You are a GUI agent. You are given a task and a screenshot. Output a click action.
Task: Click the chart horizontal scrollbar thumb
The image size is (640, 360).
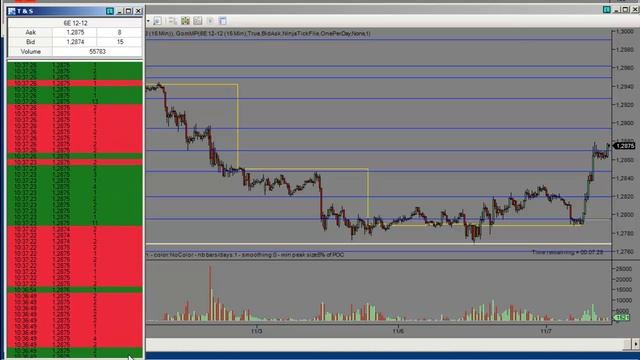tap(627, 344)
